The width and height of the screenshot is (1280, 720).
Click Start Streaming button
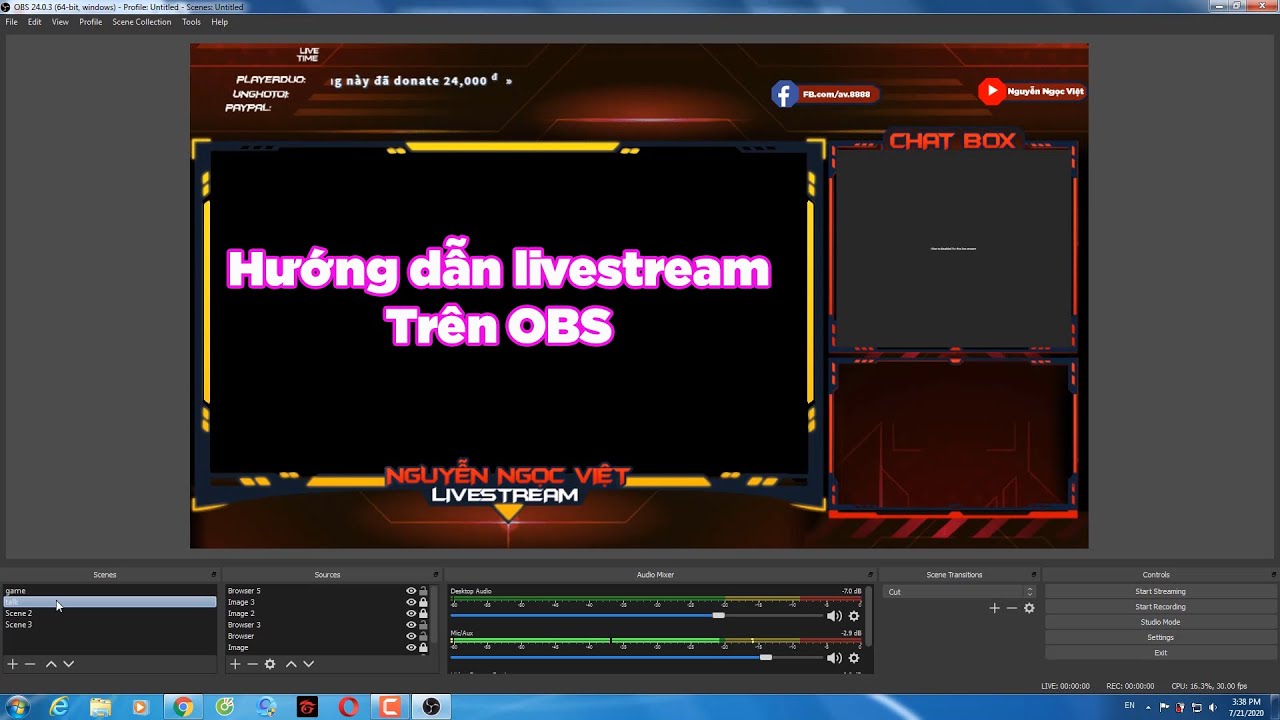(x=1160, y=591)
